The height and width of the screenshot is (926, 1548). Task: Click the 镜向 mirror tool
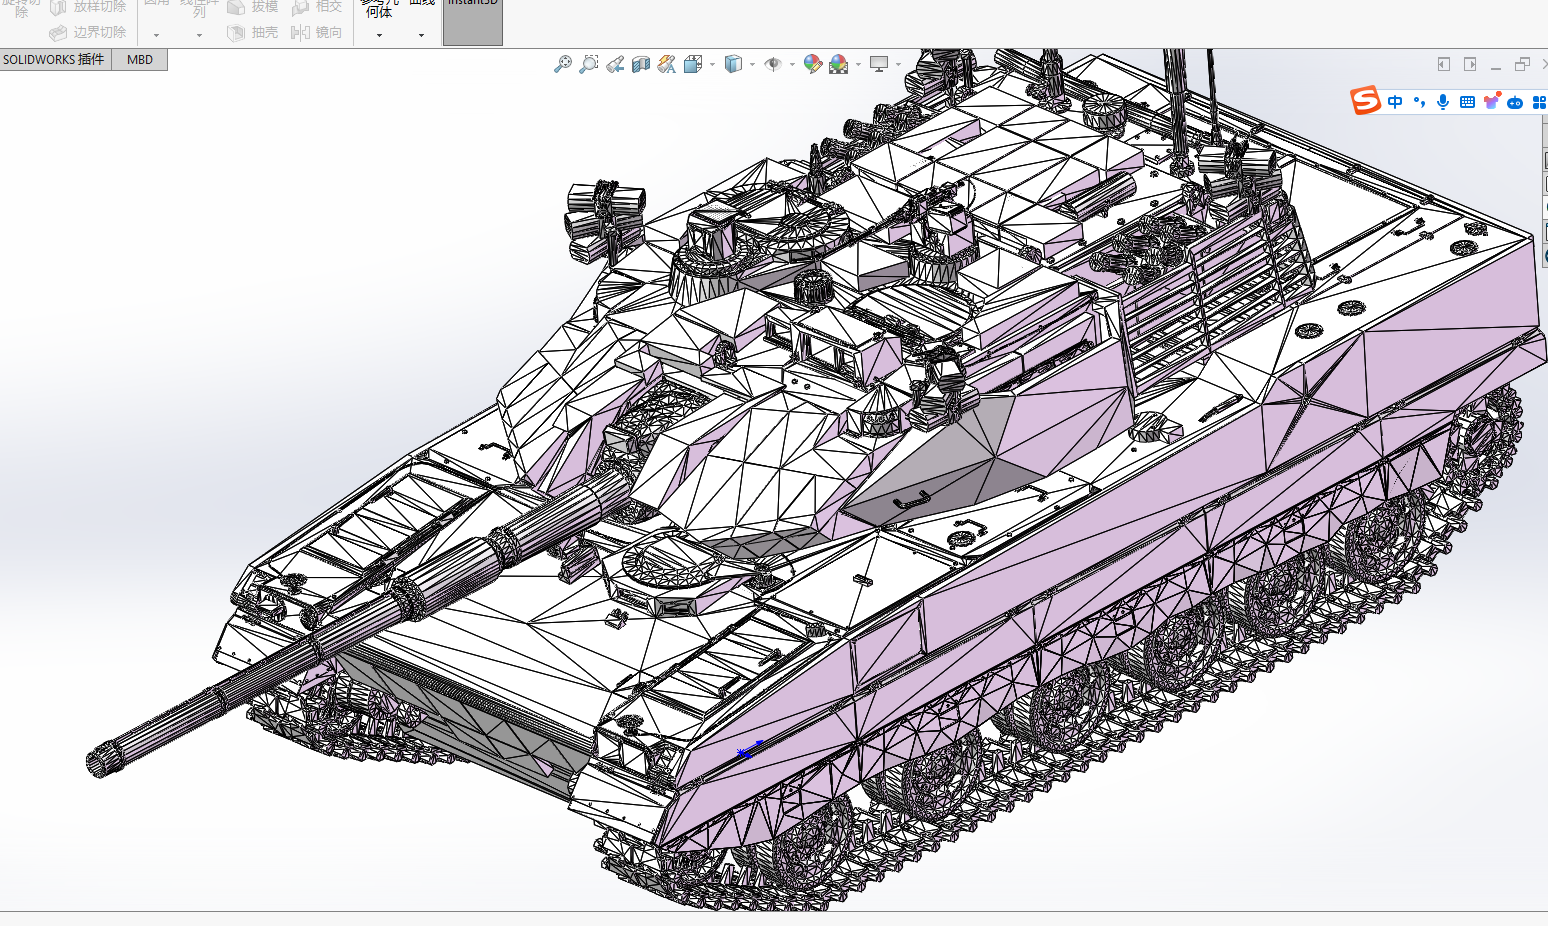[x=316, y=33]
